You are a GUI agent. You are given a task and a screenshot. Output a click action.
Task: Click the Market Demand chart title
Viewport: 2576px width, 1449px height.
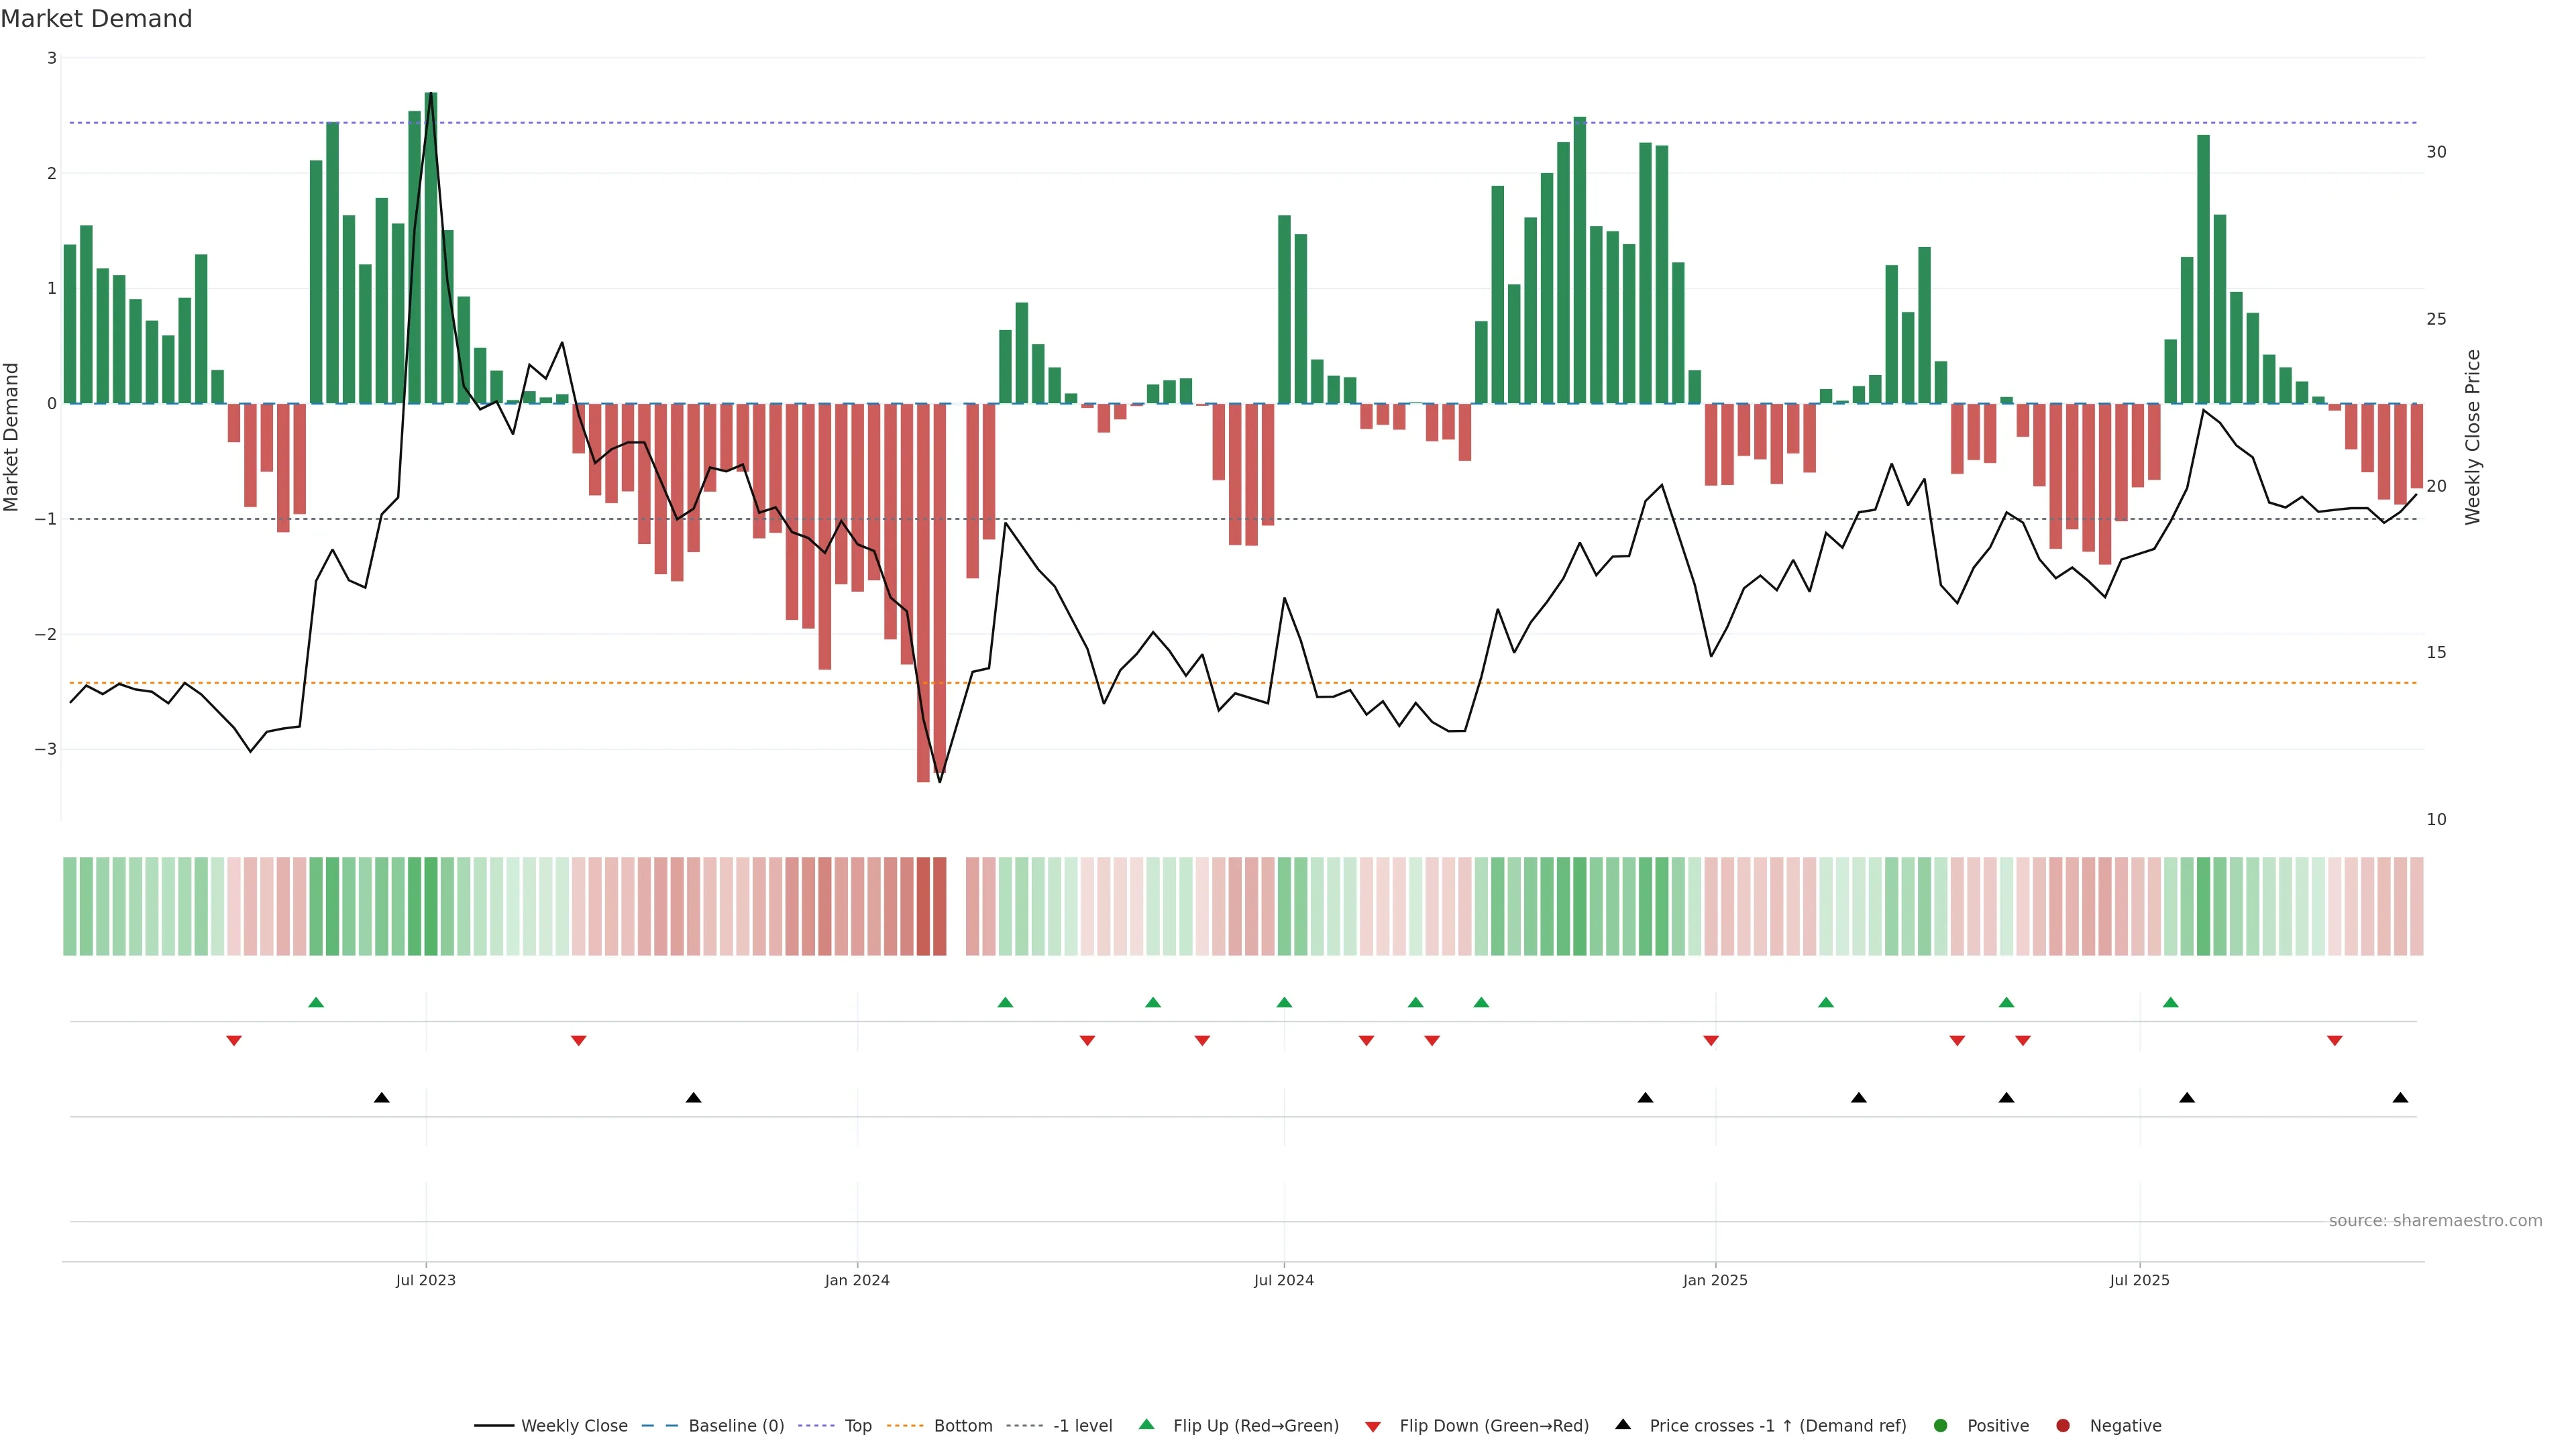(x=96, y=19)
